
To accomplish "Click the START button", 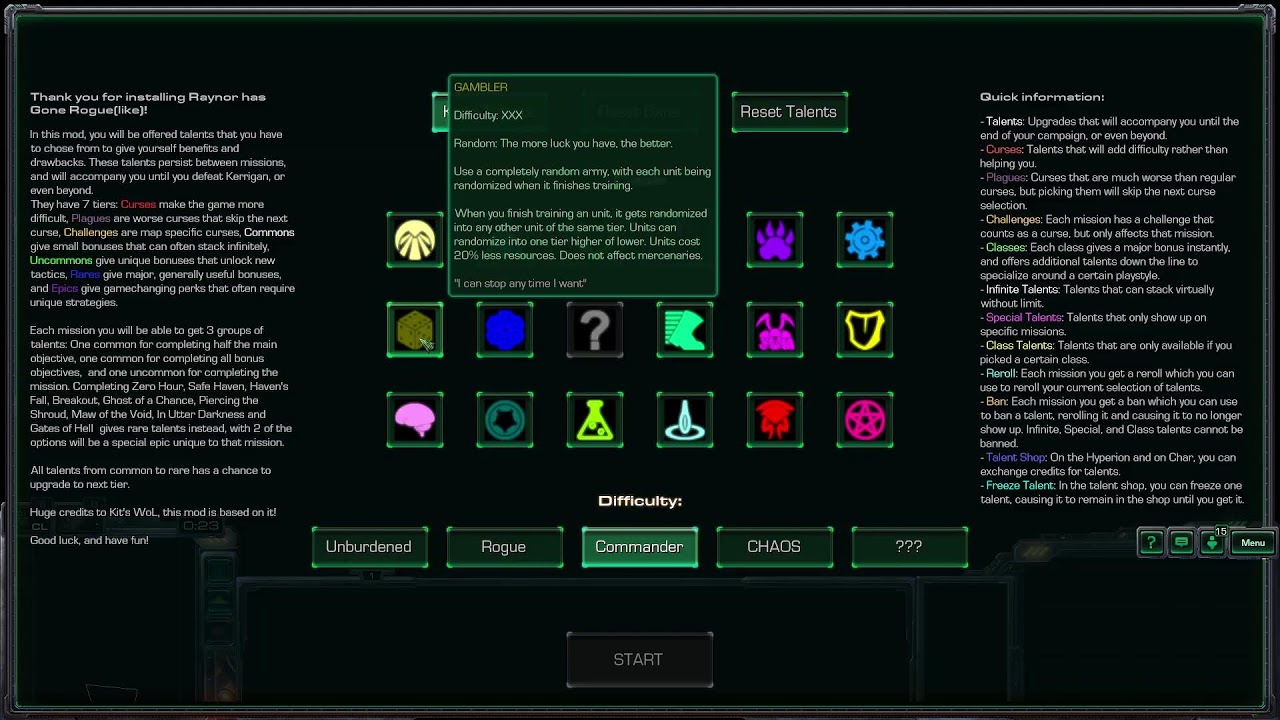I will [x=639, y=660].
